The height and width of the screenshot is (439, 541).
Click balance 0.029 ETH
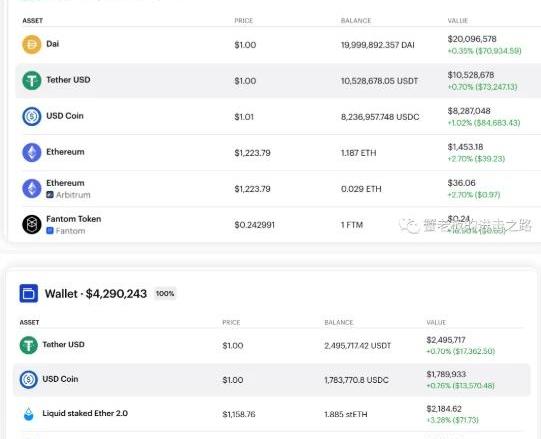(361, 189)
